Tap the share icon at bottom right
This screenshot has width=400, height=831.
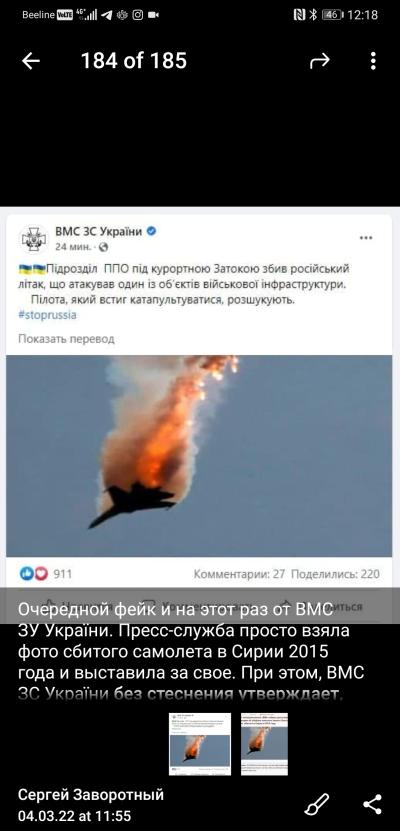[372, 805]
